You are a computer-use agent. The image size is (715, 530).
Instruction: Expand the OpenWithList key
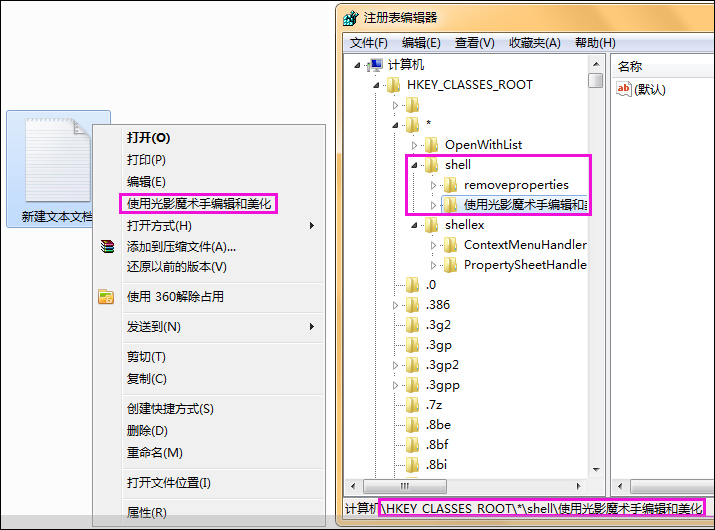415,145
